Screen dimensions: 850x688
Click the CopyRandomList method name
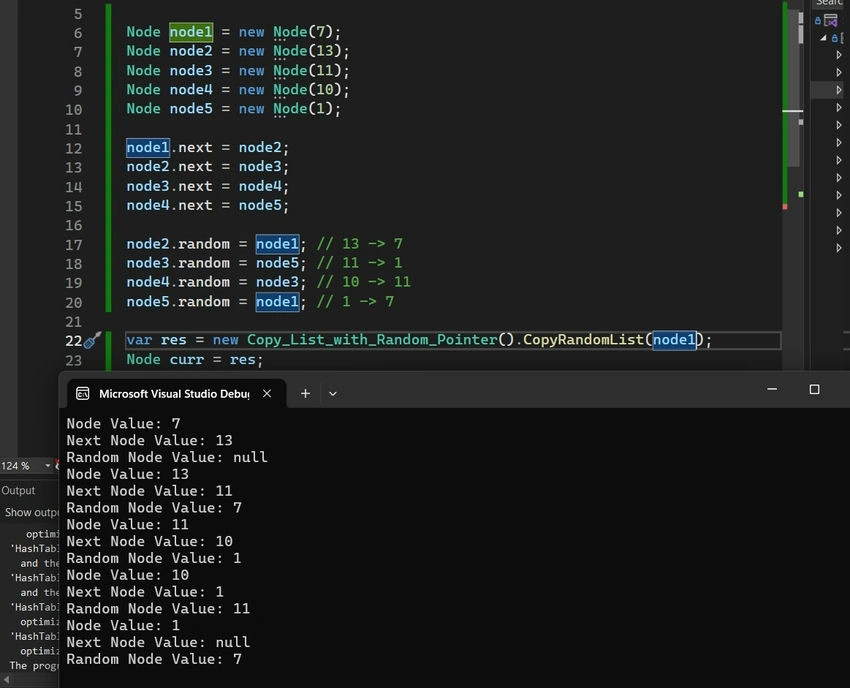[583, 340]
